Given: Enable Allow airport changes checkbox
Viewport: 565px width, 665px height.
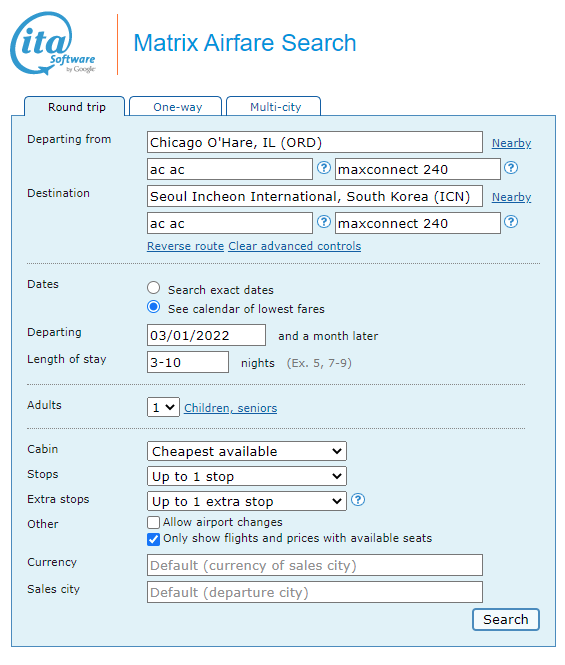Looking at the screenshot, I should 154,522.
